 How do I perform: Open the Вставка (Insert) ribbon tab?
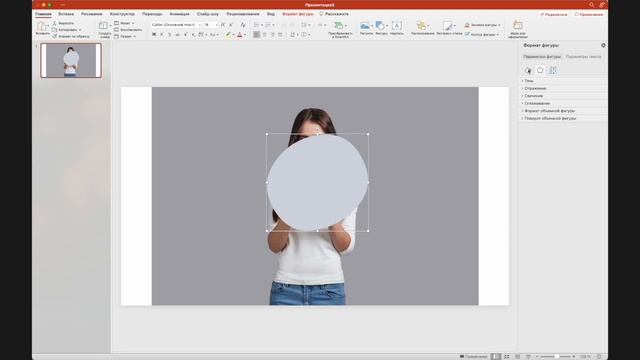click(66, 14)
